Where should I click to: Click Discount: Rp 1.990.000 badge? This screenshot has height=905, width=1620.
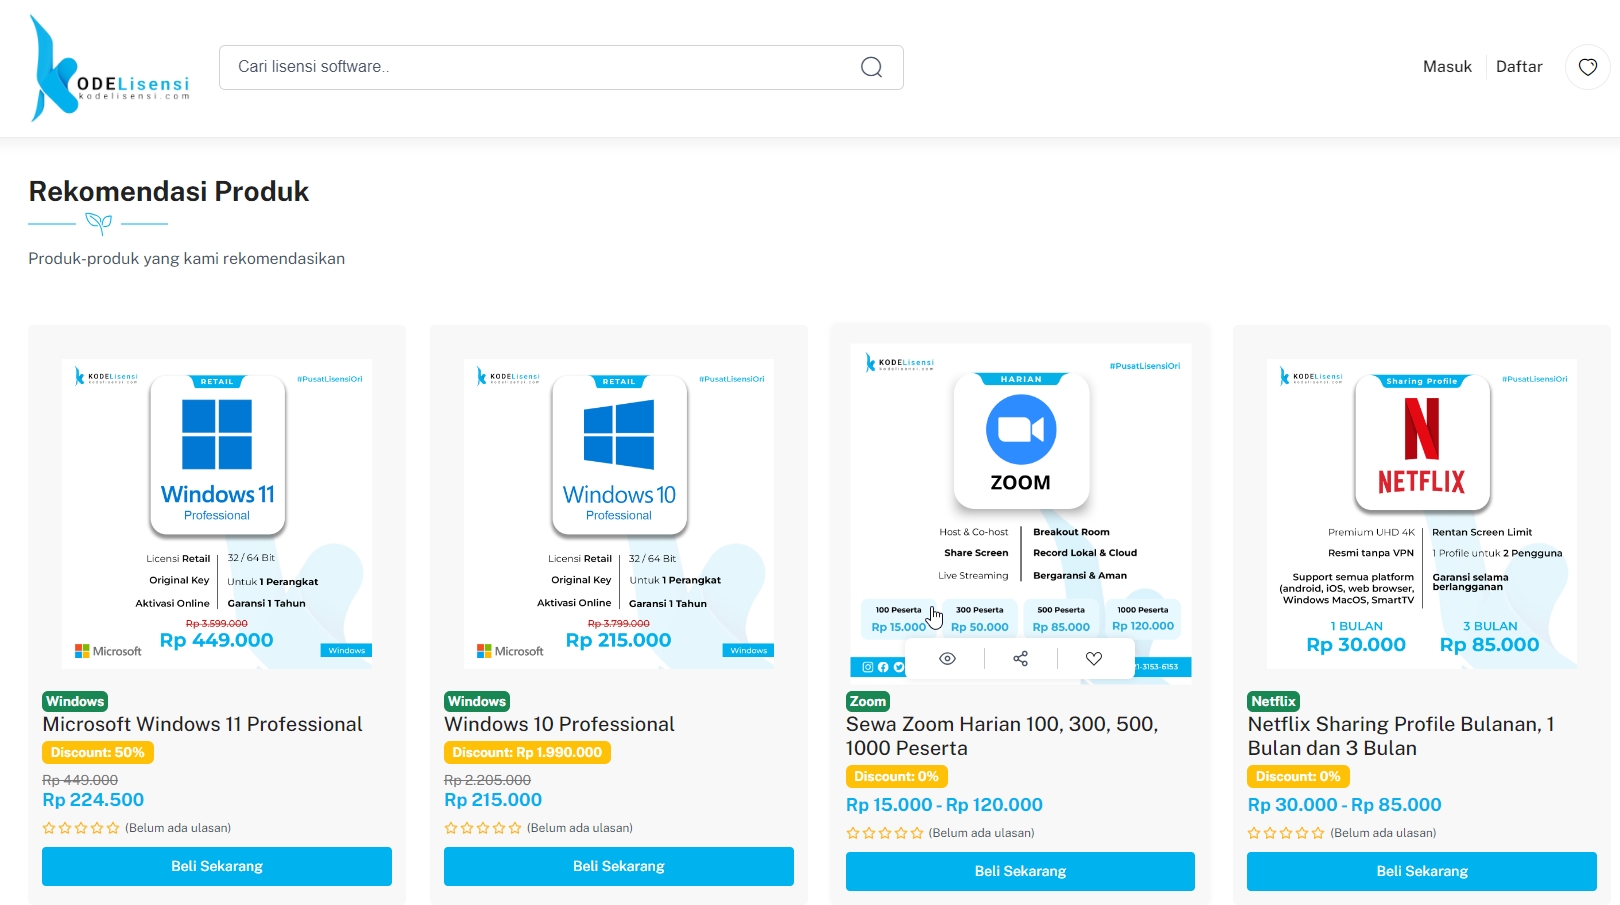point(527,753)
